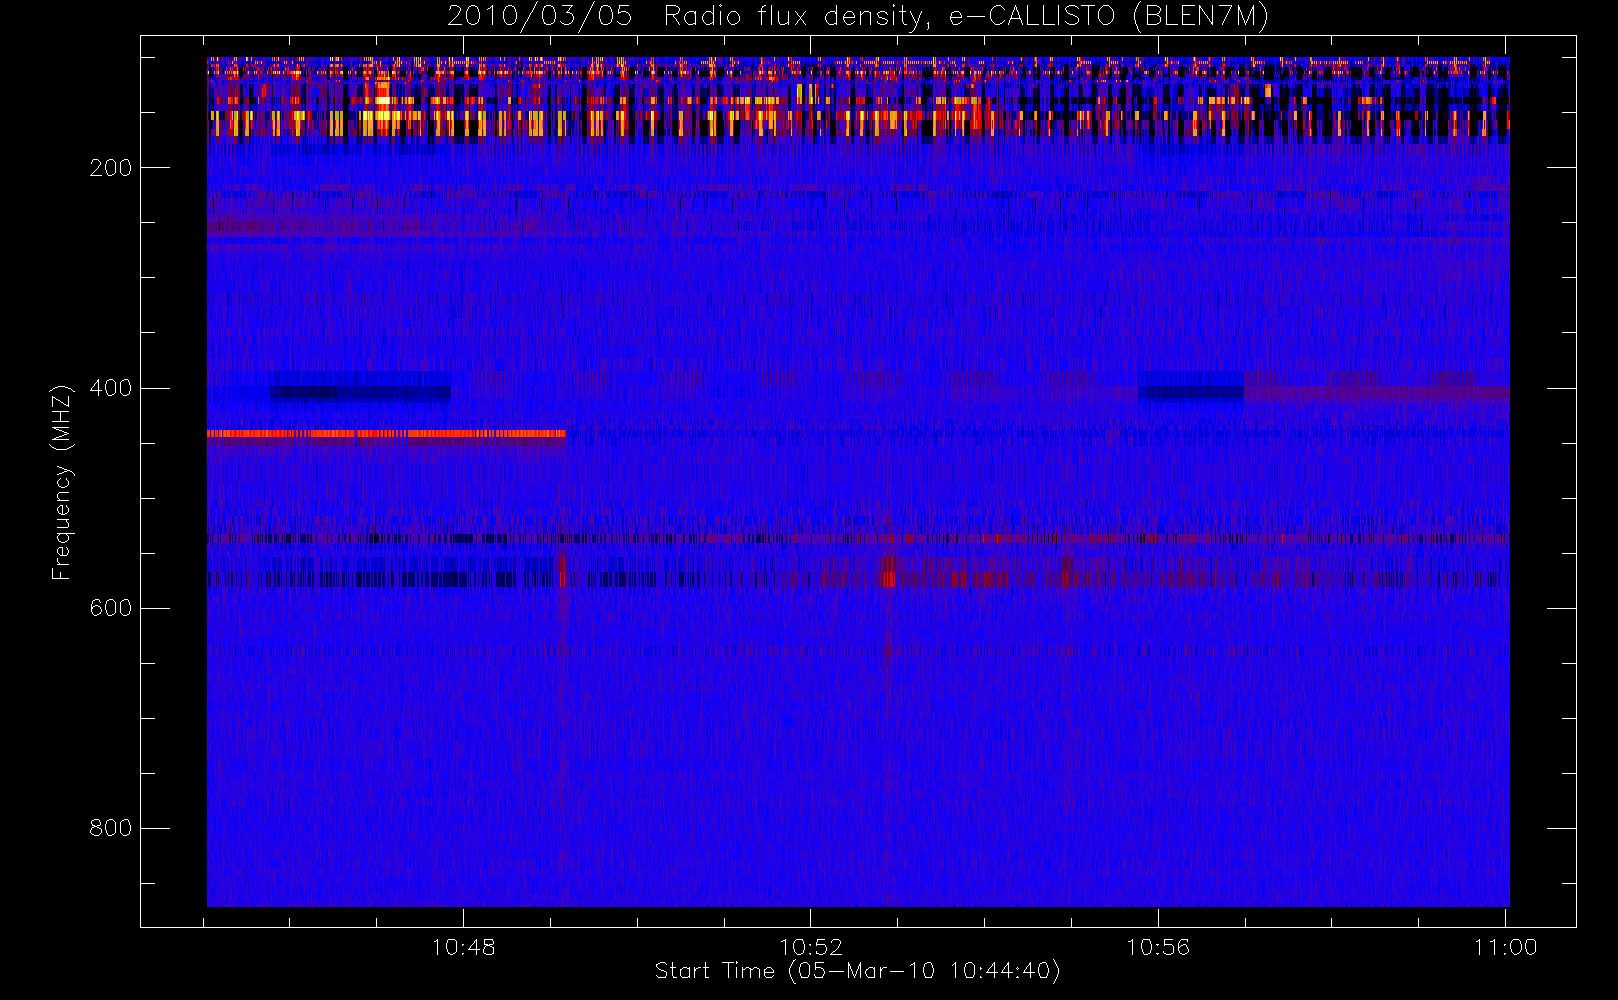Viewport: 1618px width, 1000px height.
Task: Click the bright red emission line near 440 MHz
Action: click(x=386, y=434)
